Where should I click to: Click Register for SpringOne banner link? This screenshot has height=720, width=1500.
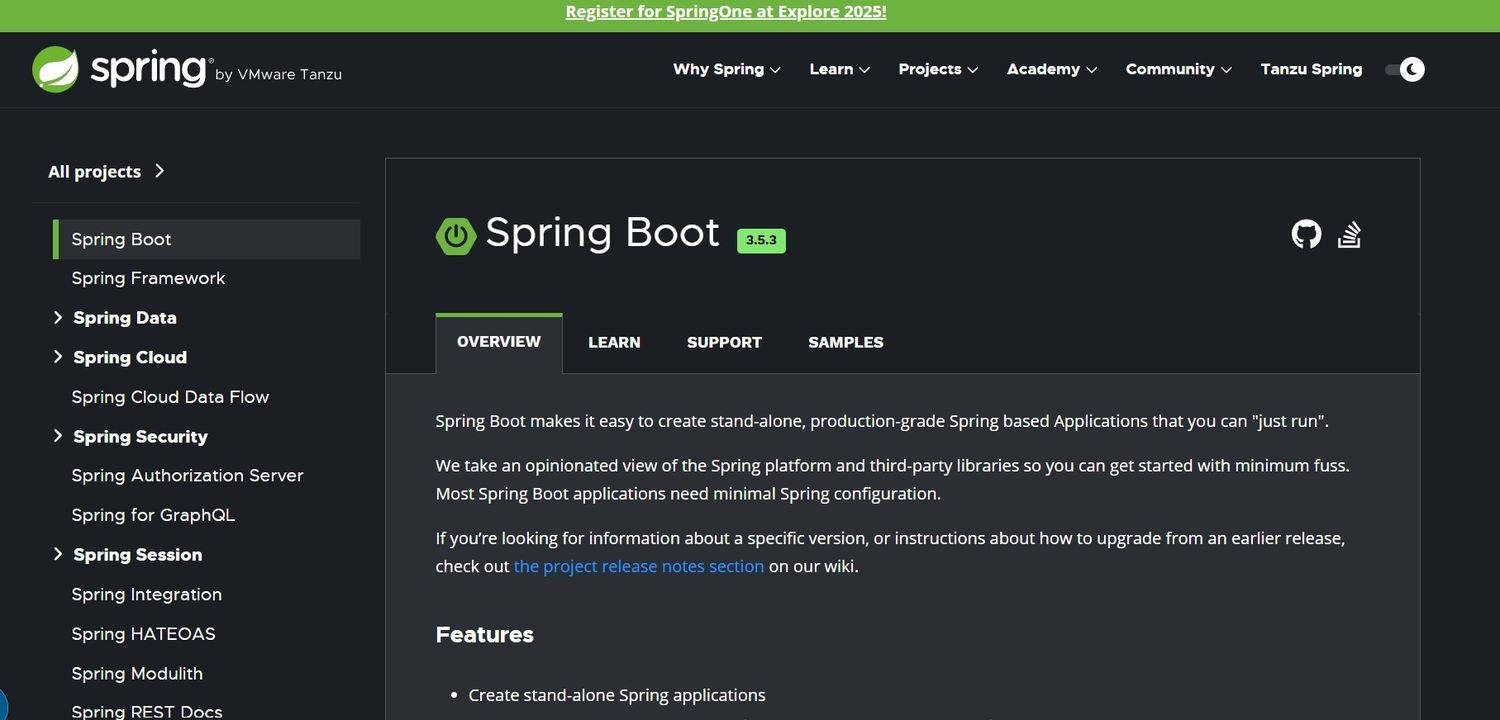click(x=726, y=12)
